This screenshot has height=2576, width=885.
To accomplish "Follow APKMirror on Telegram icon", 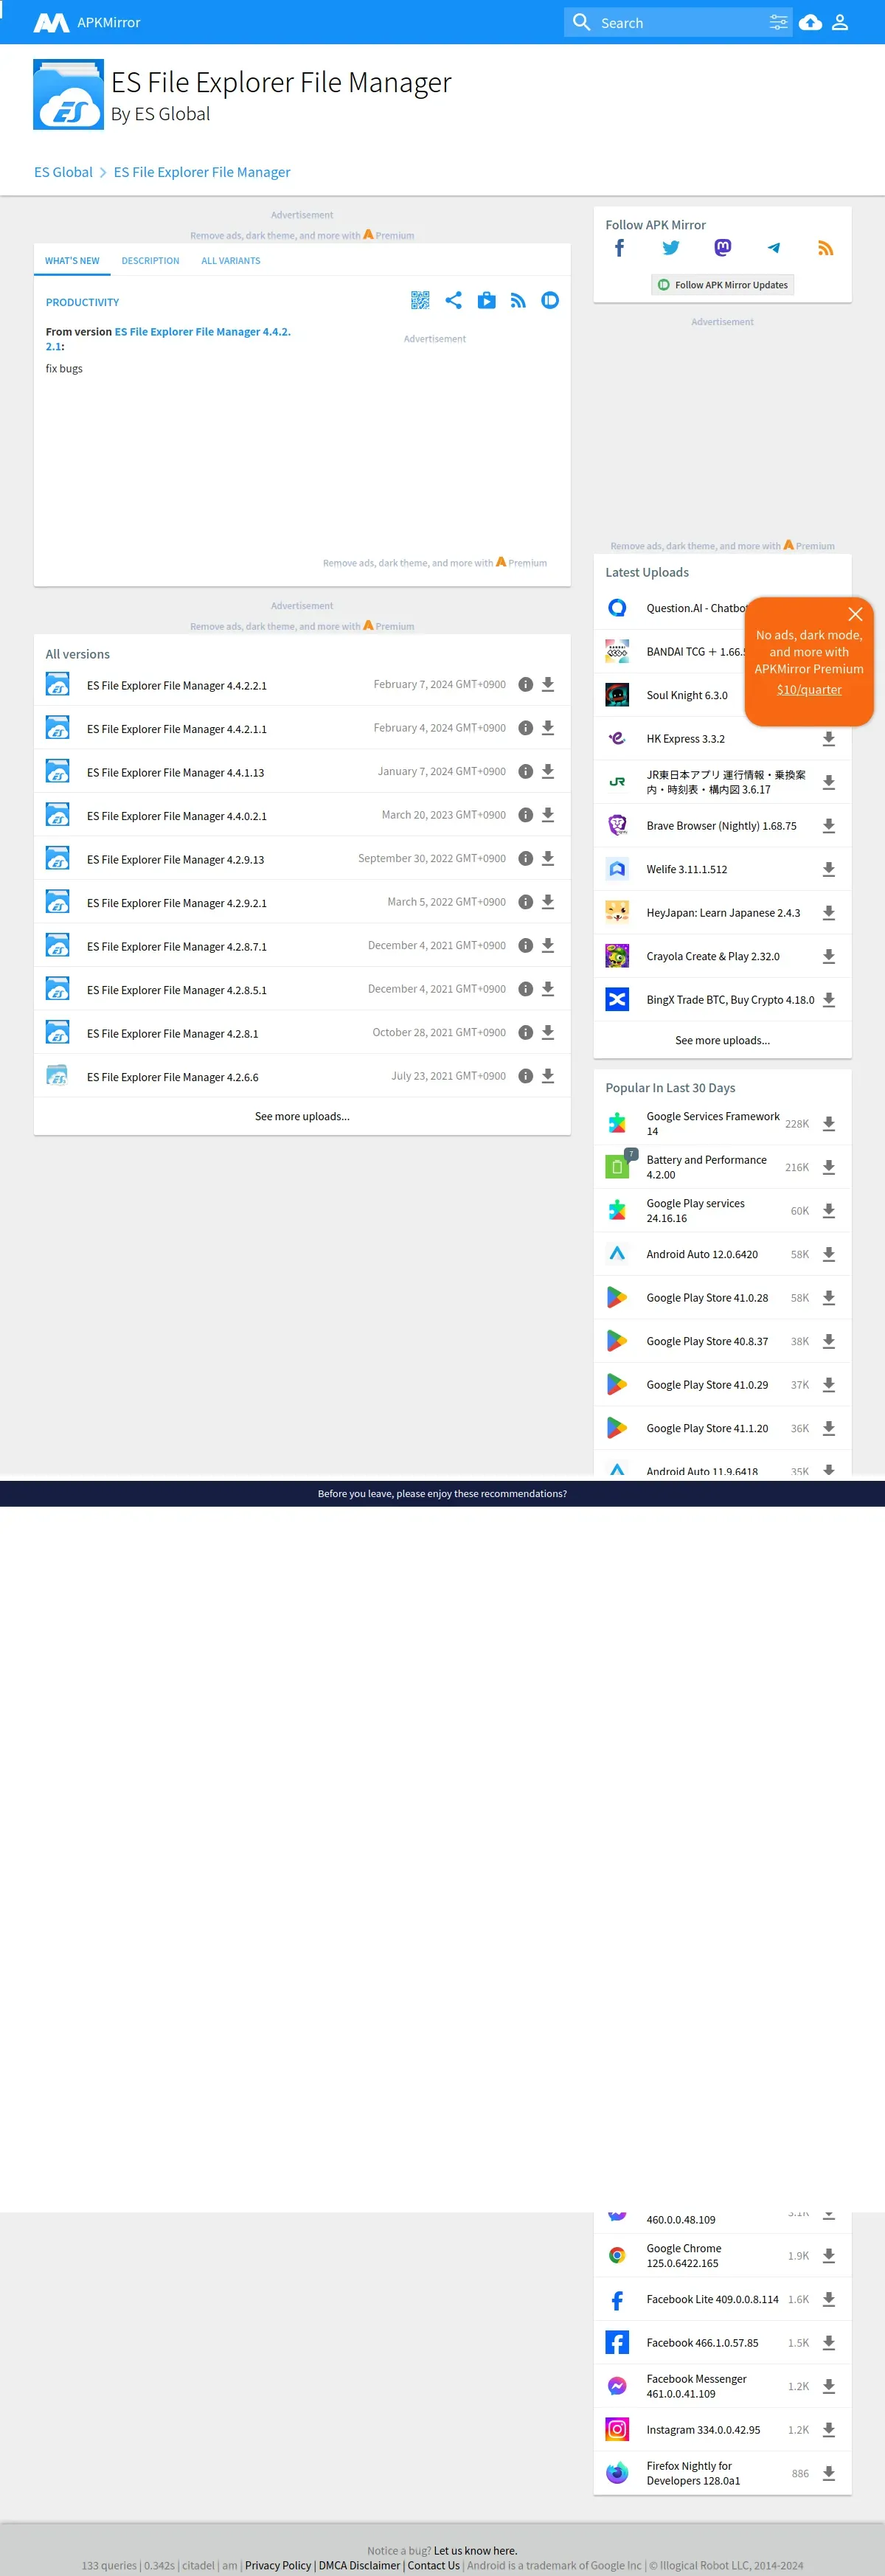I will pyautogui.click(x=774, y=248).
